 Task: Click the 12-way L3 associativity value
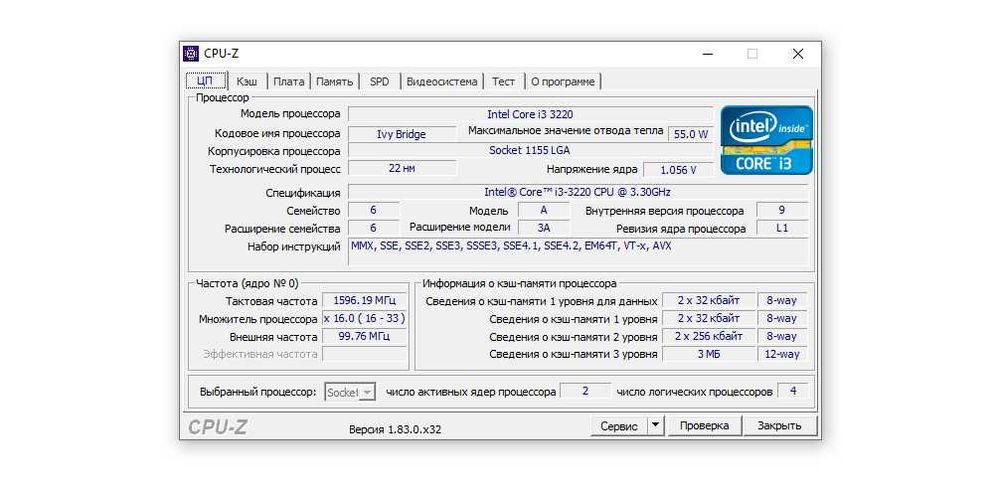click(x=782, y=353)
